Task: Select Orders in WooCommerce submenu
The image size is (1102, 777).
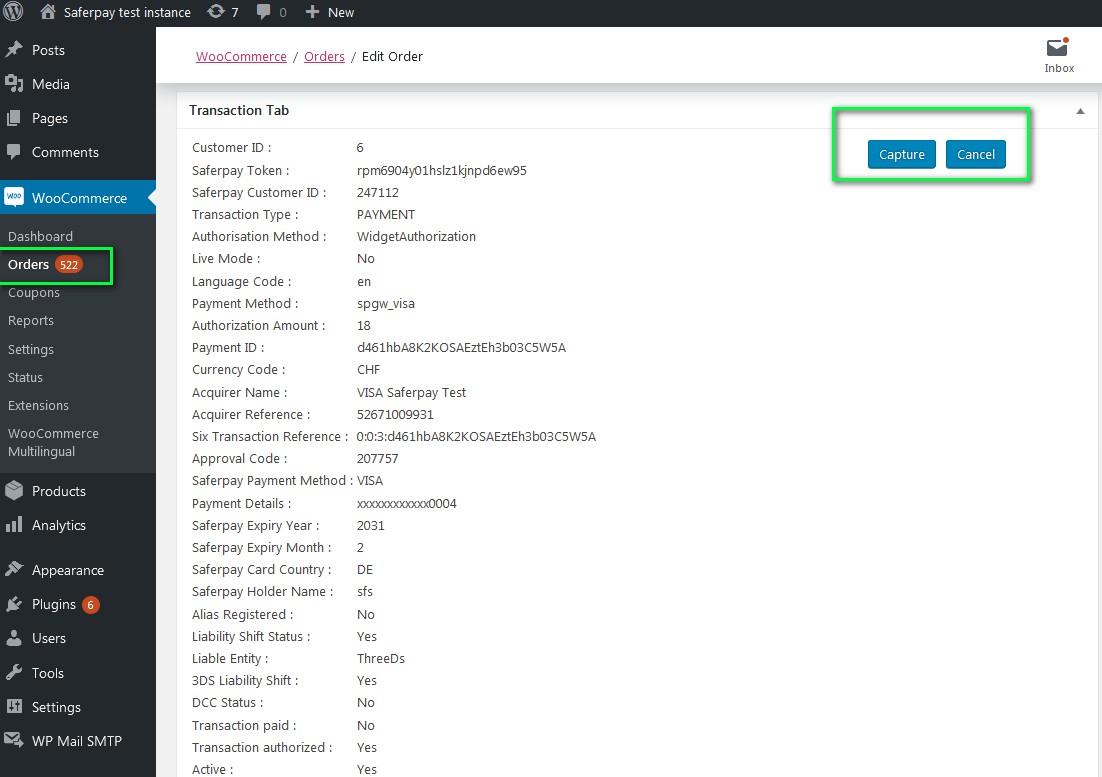Action: tap(28, 264)
